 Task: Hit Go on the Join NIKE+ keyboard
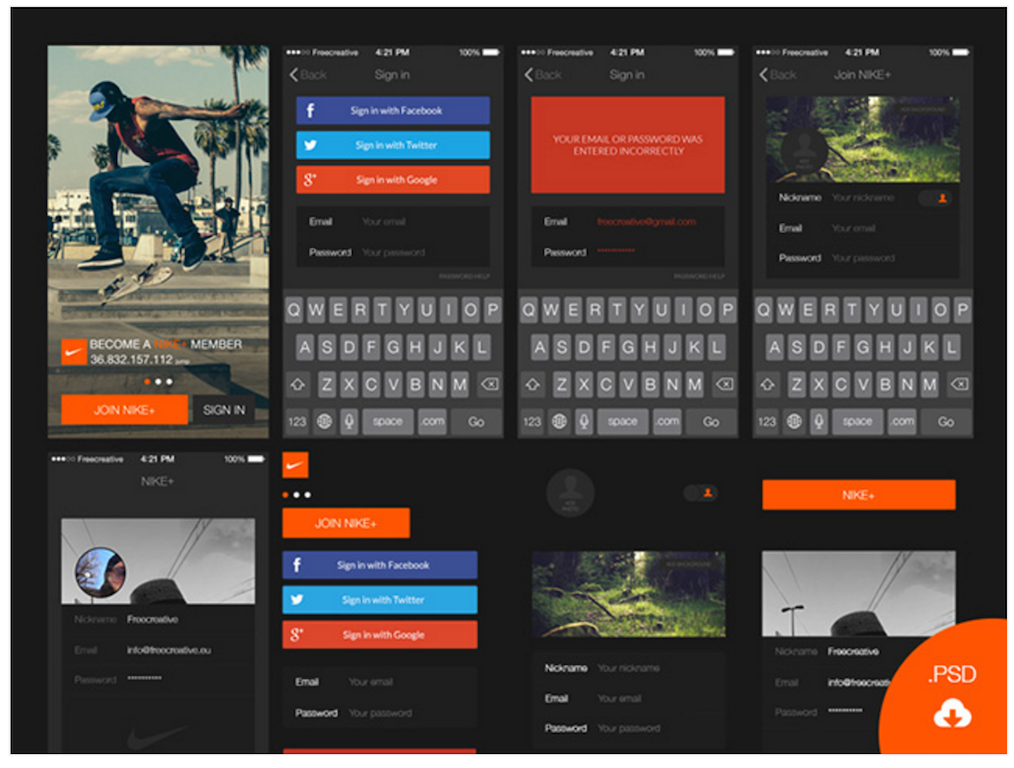pyautogui.click(x=946, y=421)
